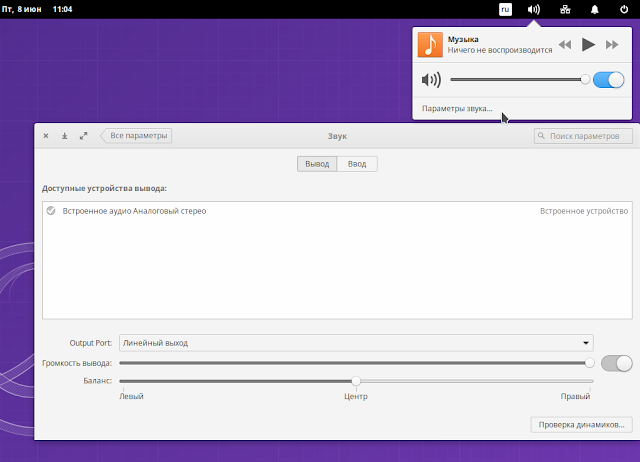
Task: Click the download arrow window button
Action: pos(64,136)
